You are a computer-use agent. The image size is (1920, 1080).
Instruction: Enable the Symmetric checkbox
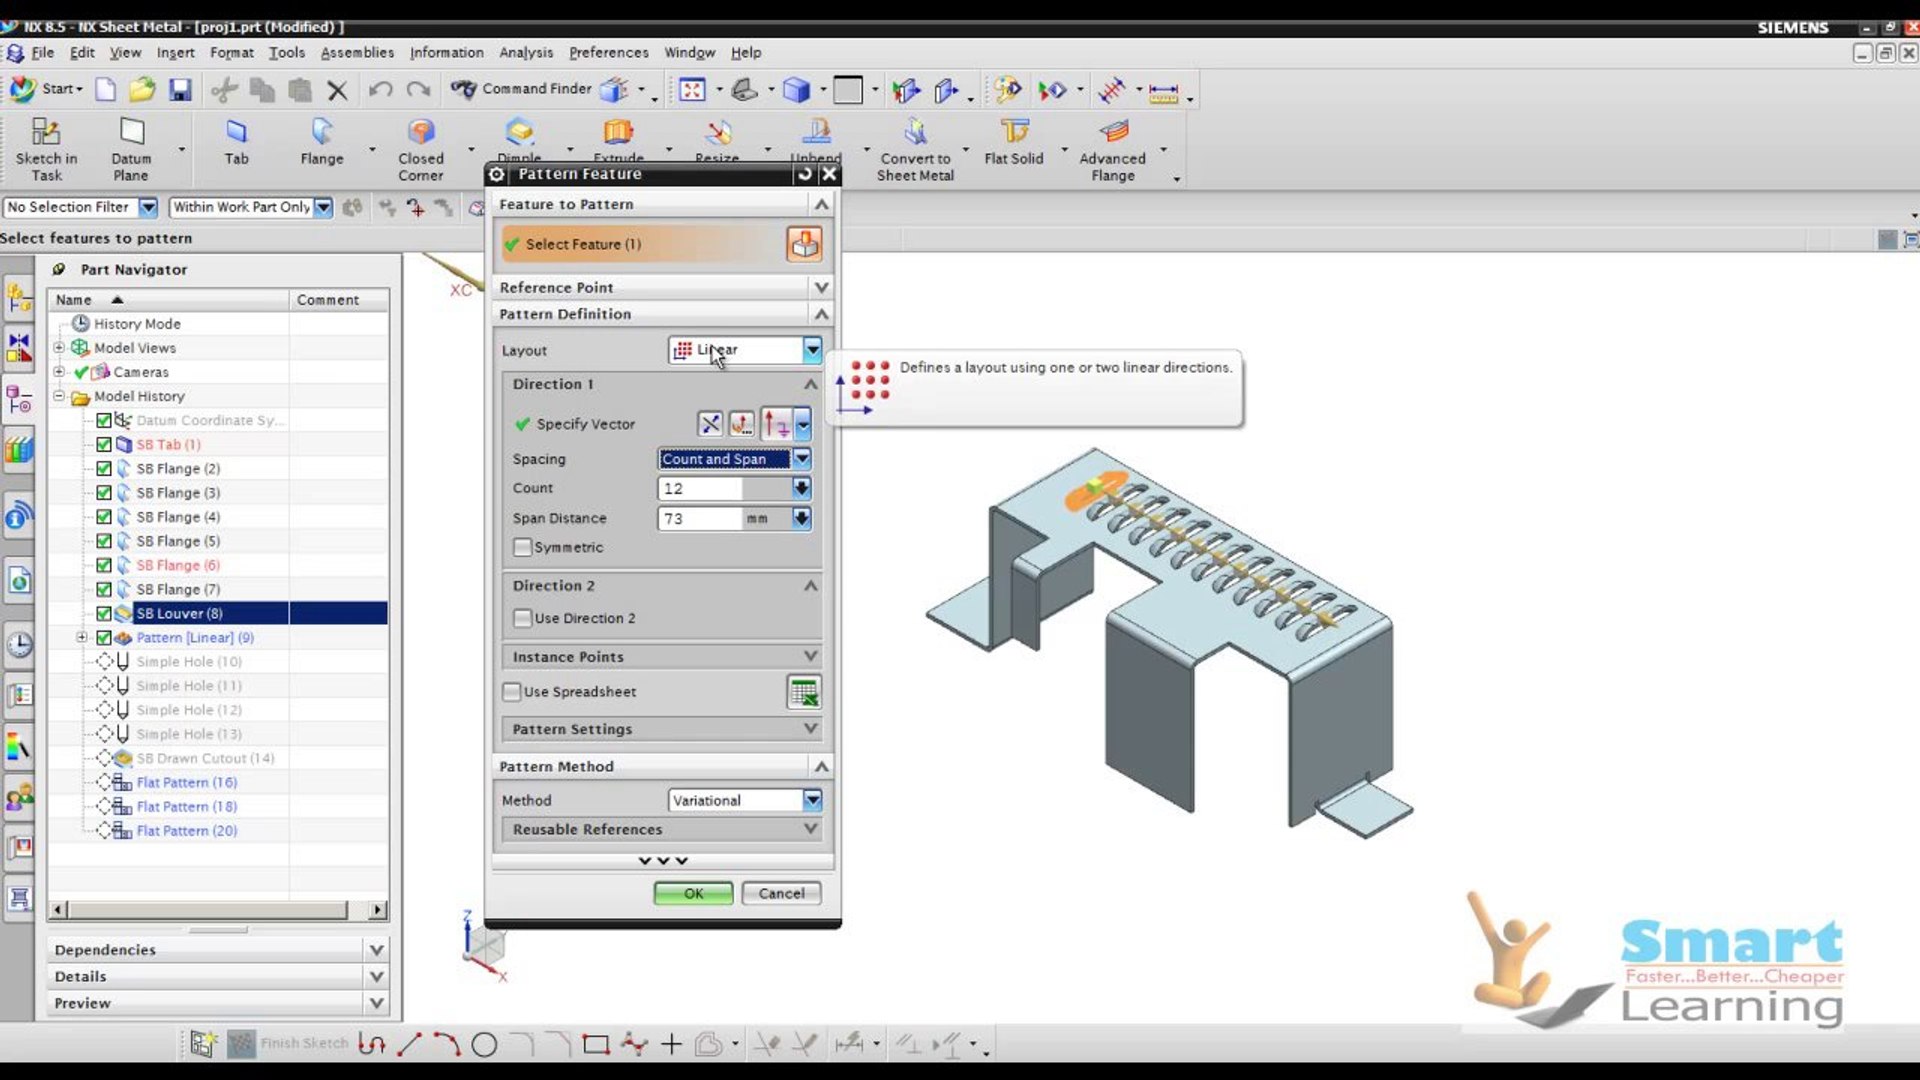pyautogui.click(x=522, y=547)
